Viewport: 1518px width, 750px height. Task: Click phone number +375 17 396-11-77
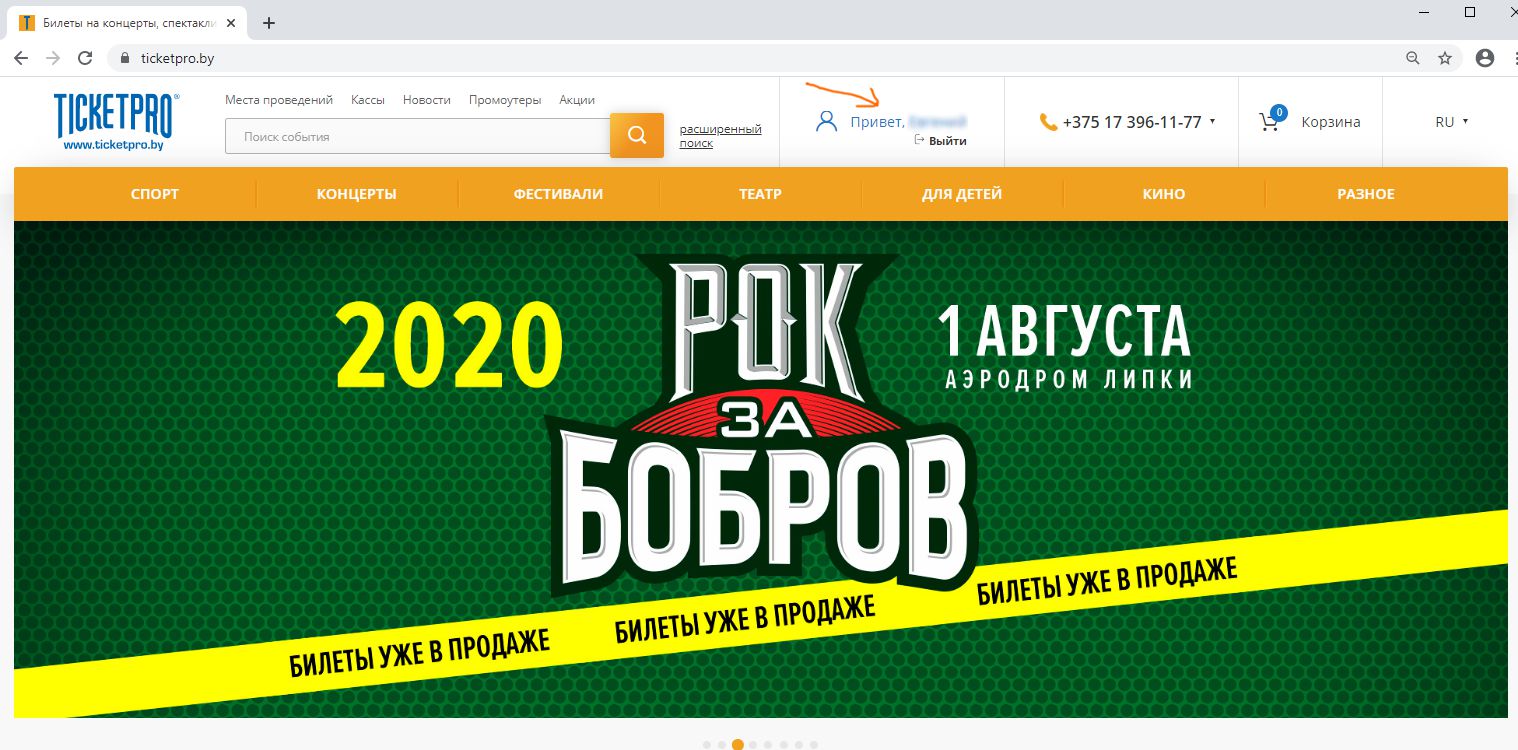[1132, 122]
